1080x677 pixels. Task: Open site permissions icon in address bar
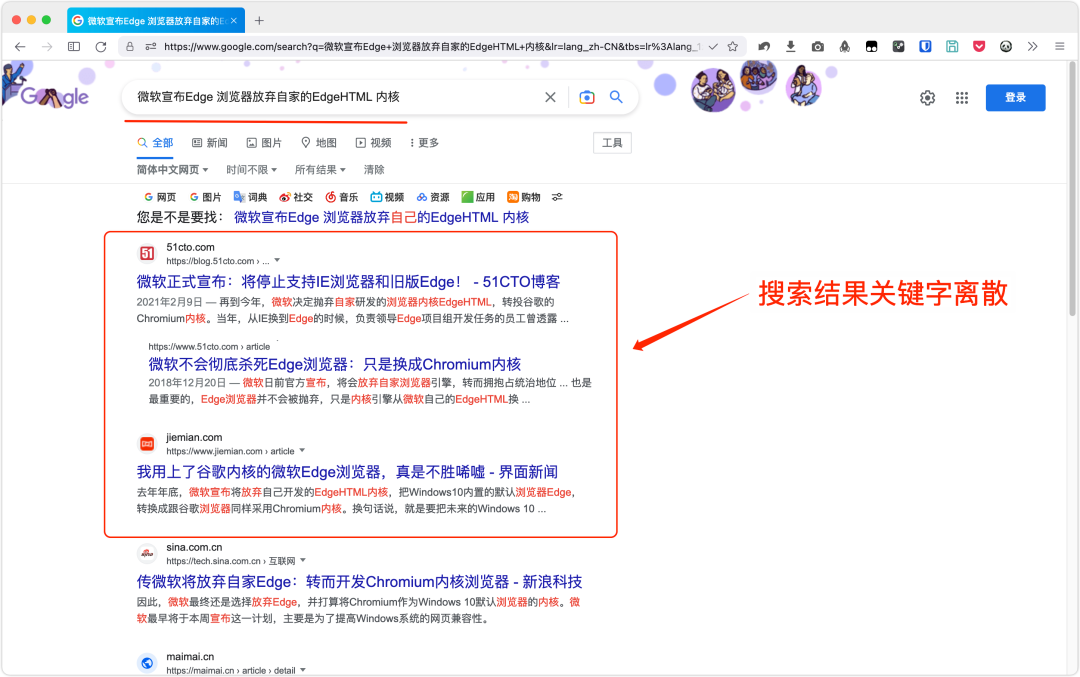pyautogui.click(x=151, y=47)
